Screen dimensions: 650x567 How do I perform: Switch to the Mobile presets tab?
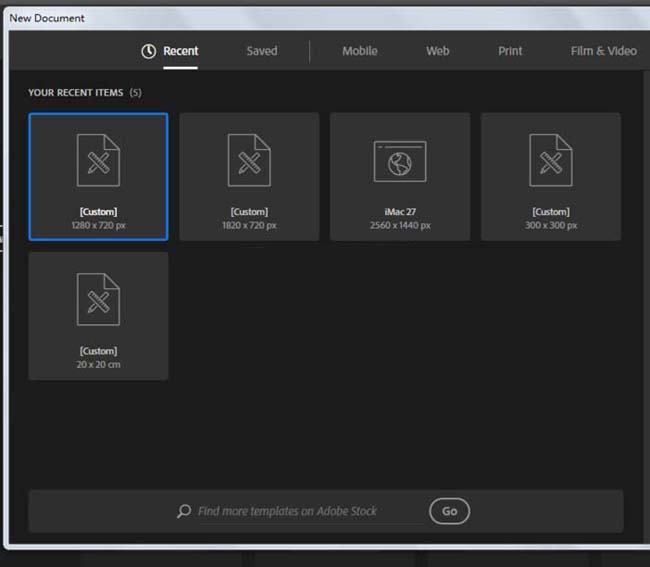pos(360,51)
